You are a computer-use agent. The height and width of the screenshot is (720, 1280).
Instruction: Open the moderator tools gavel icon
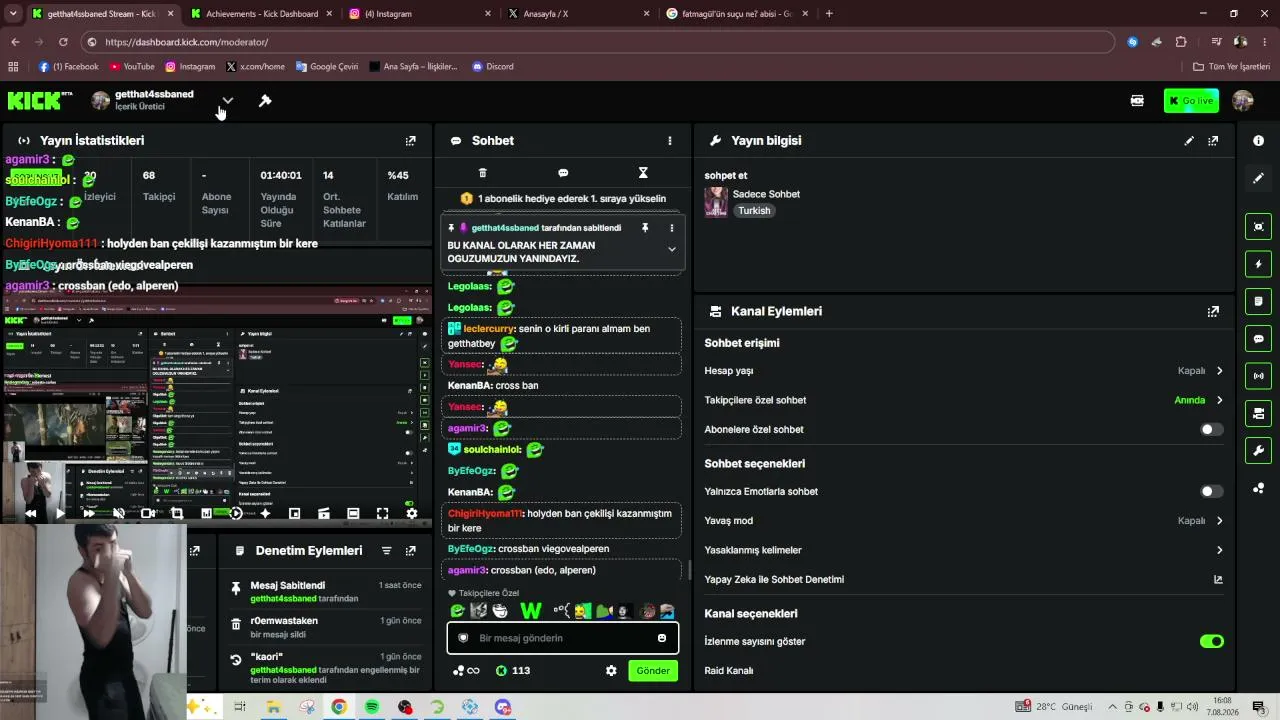[265, 100]
